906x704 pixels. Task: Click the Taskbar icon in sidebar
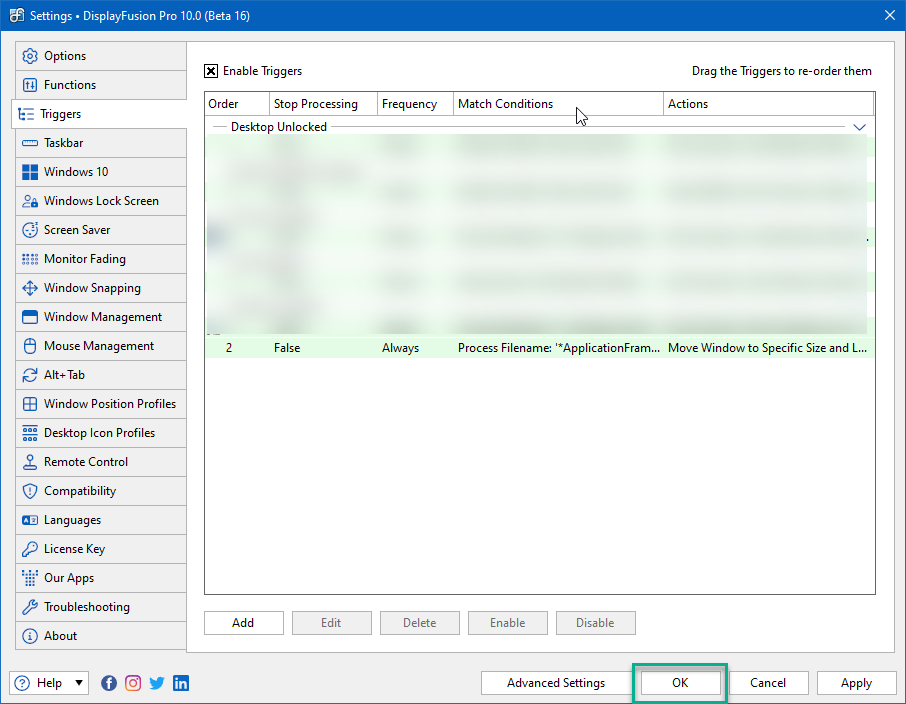click(x=29, y=143)
